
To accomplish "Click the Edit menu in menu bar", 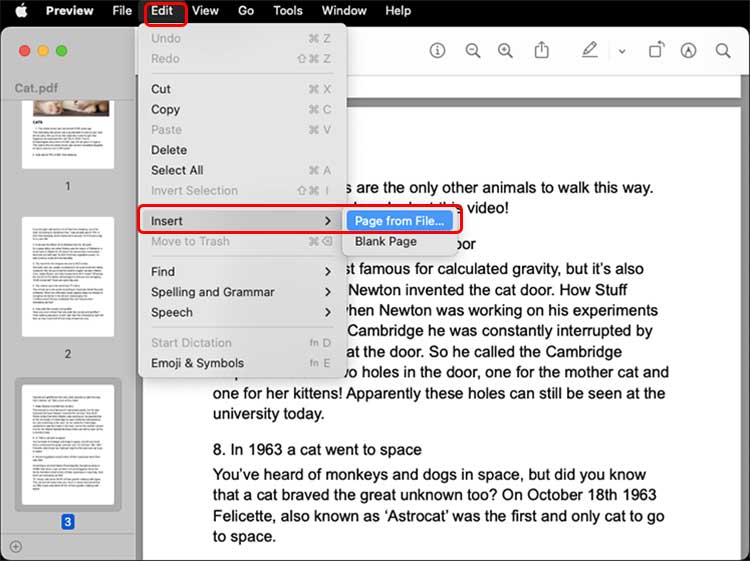I will point(162,11).
